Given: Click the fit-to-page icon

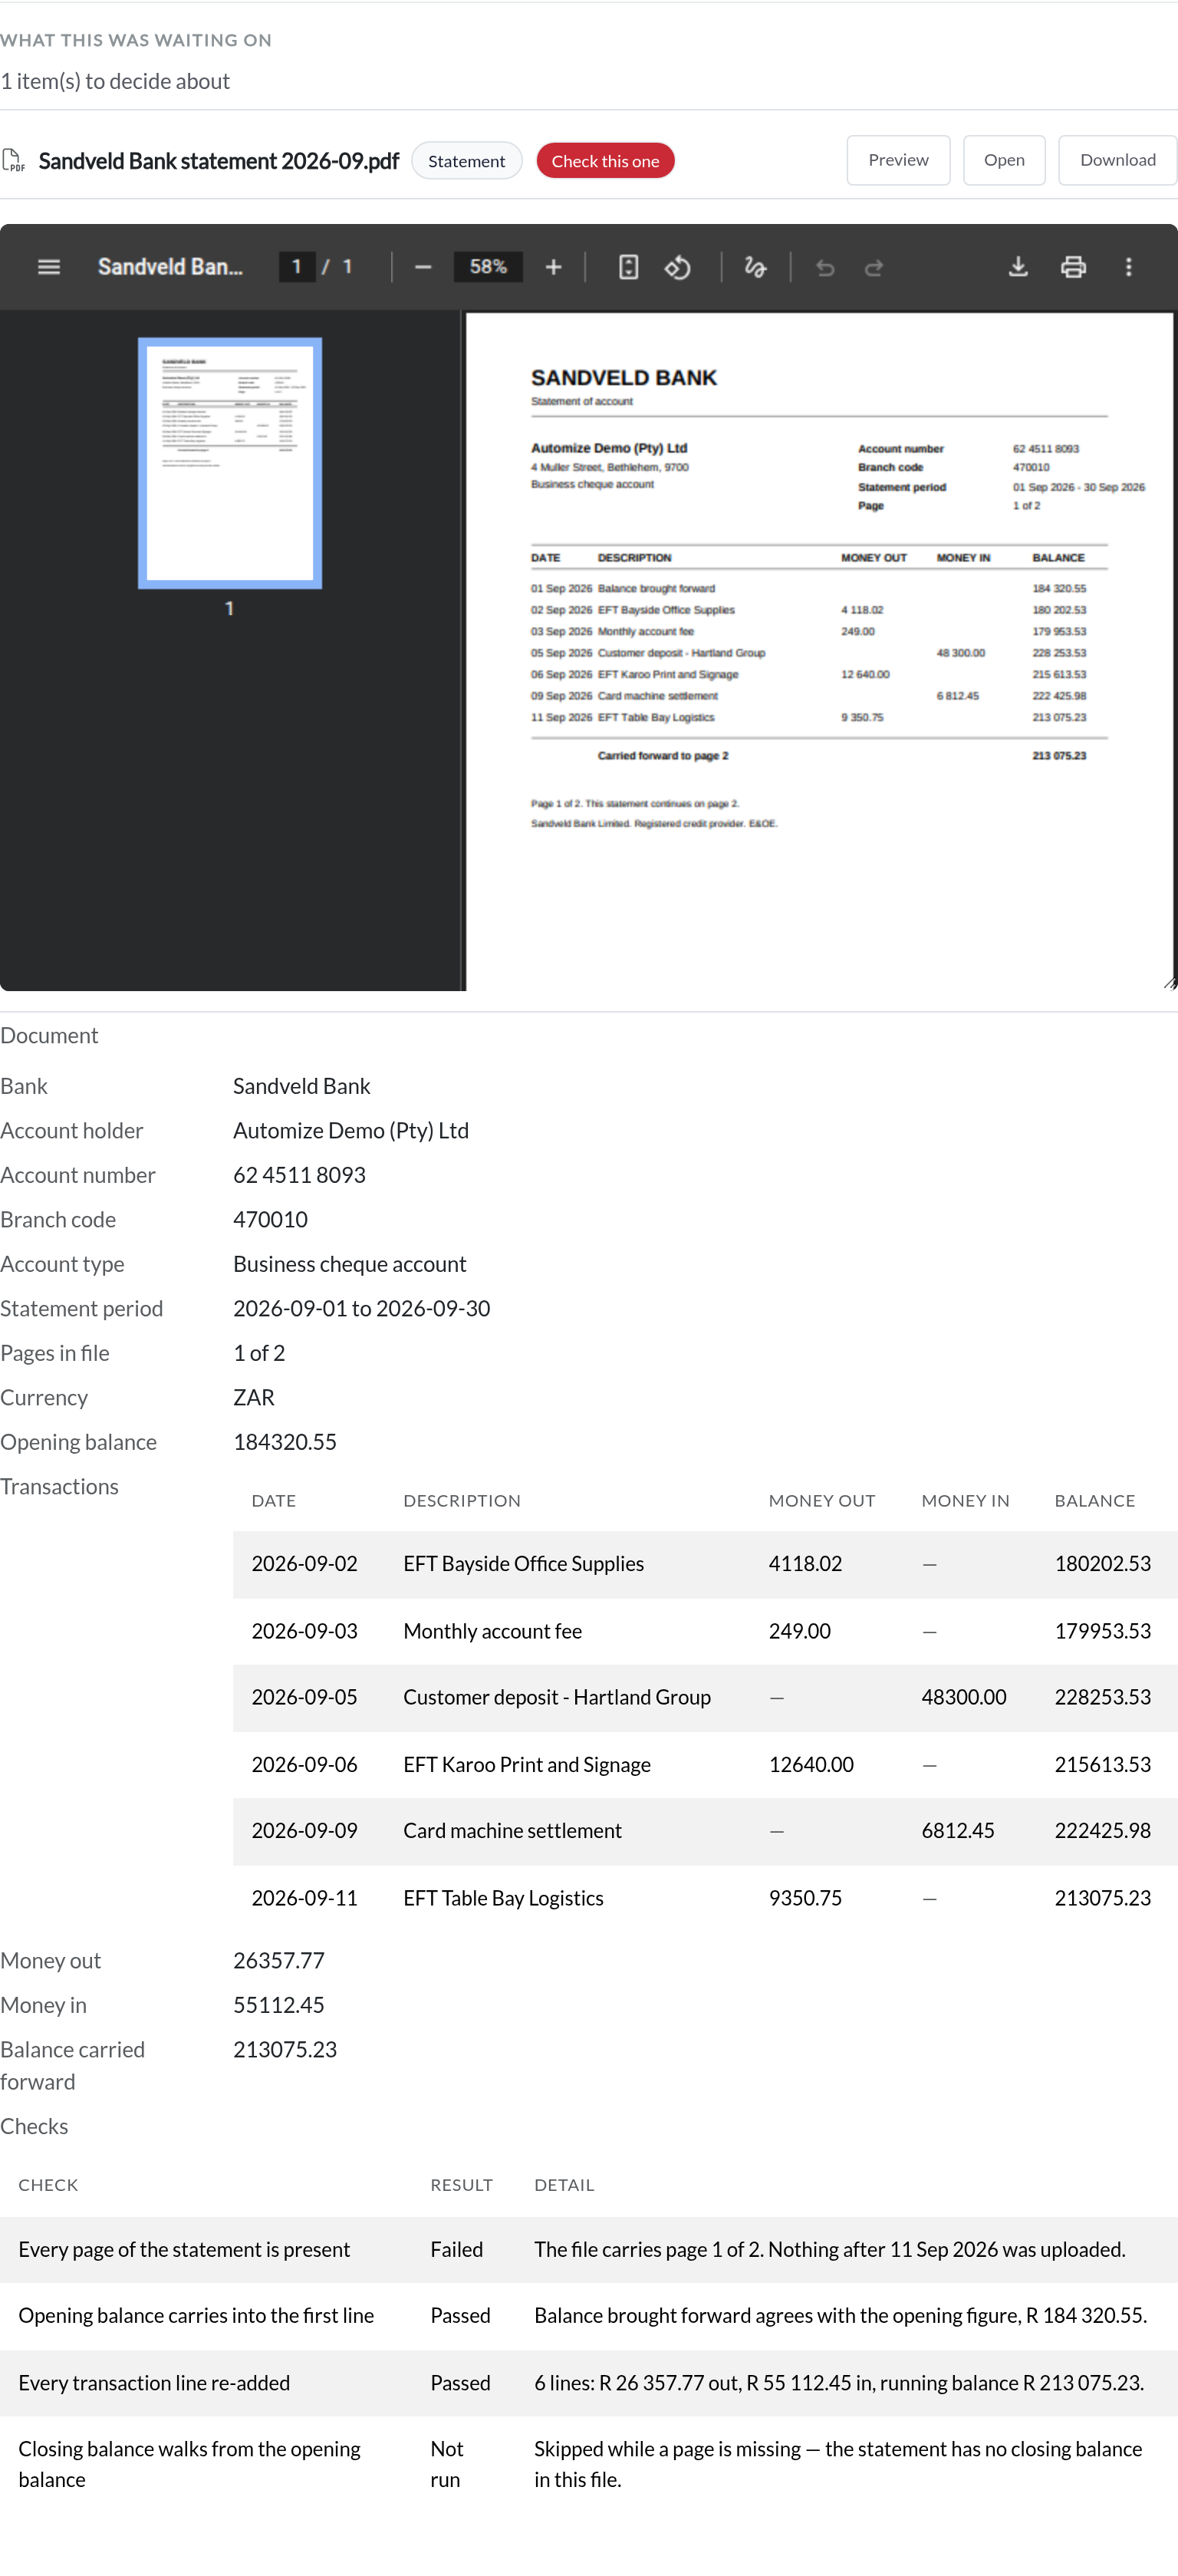Looking at the screenshot, I should [x=628, y=267].
